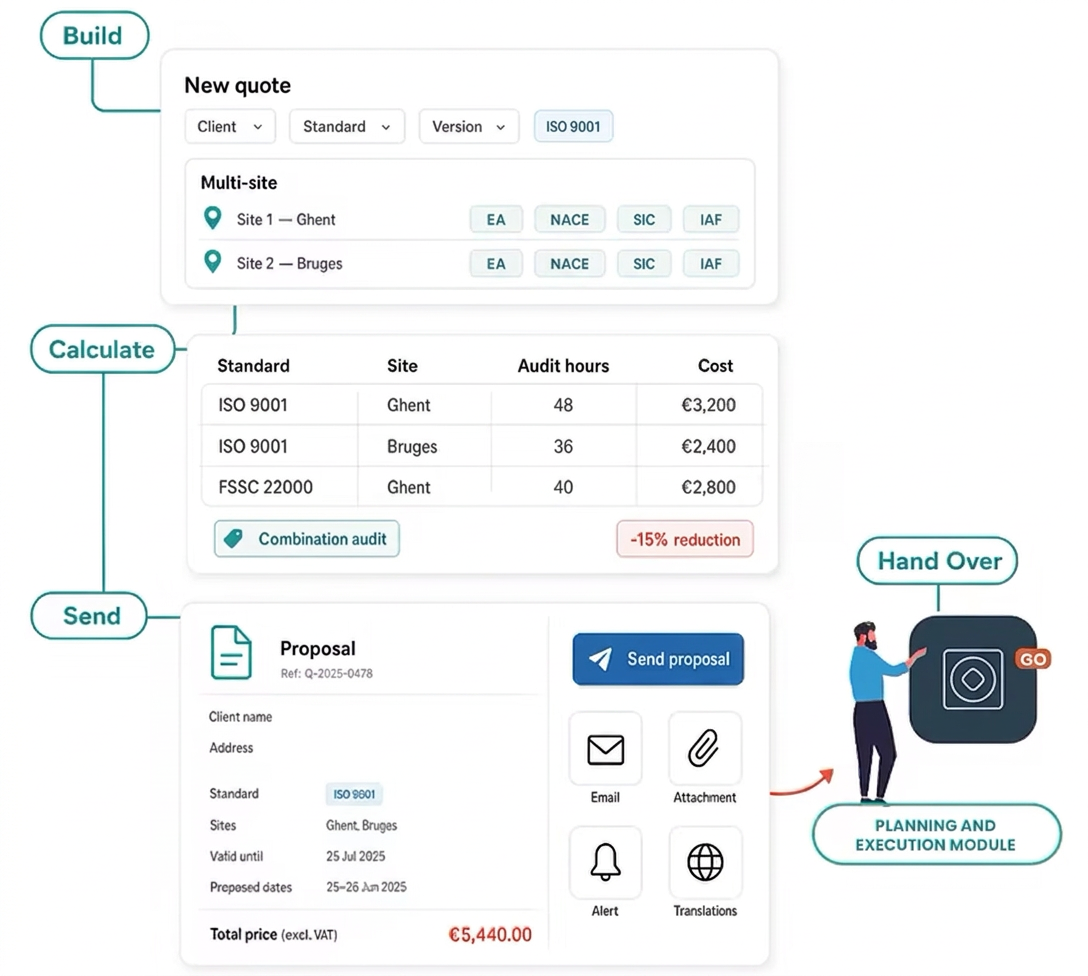Click the Multi-site section heading
This screenshot has width=1088, height=976.
click(x=239, y=183)
